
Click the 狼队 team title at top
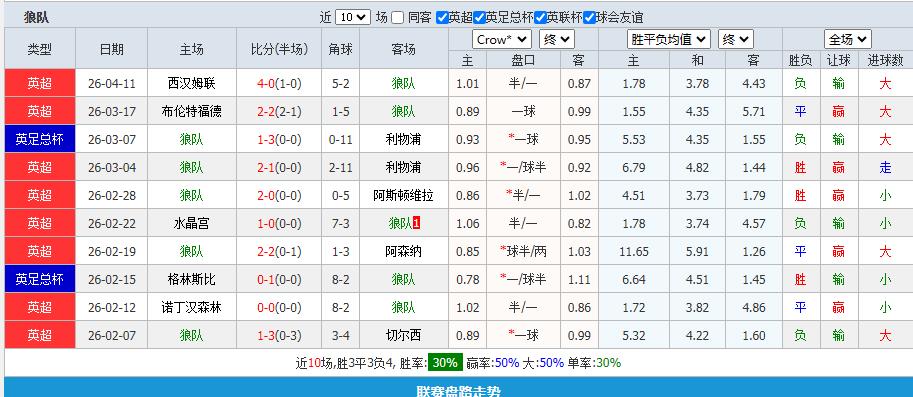click(x=36, y=17)
